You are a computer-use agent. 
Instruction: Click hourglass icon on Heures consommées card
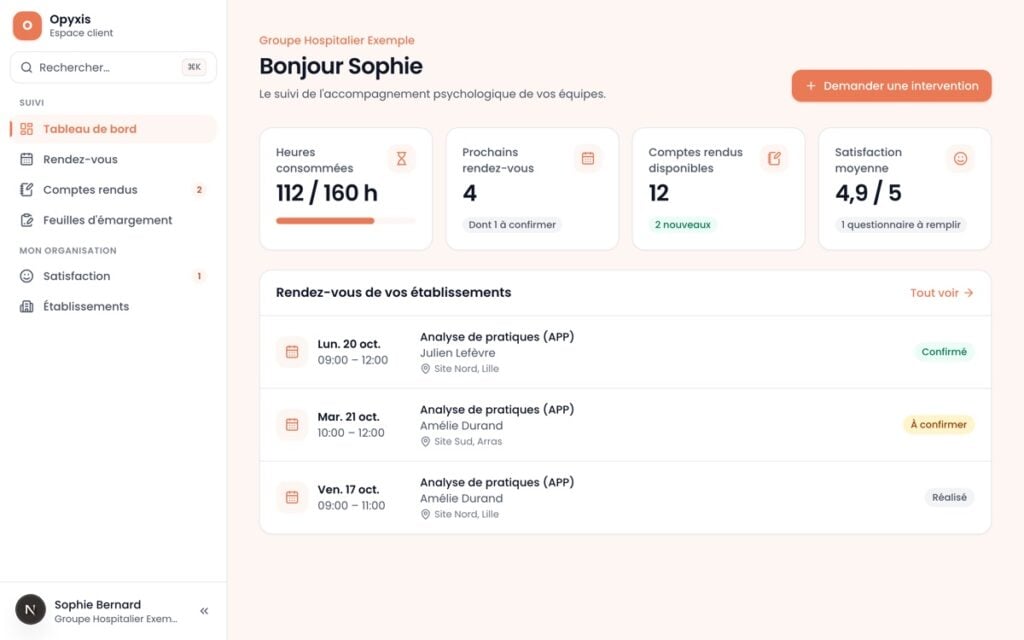402,159
